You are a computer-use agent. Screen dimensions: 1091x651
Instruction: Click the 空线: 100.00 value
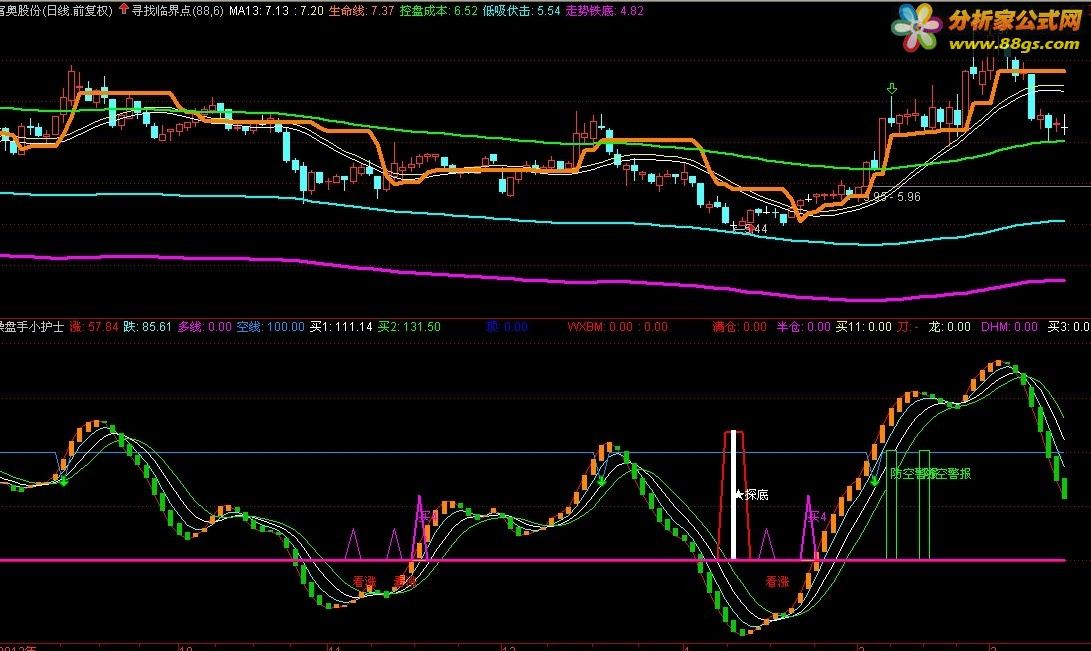pos(271,326)
